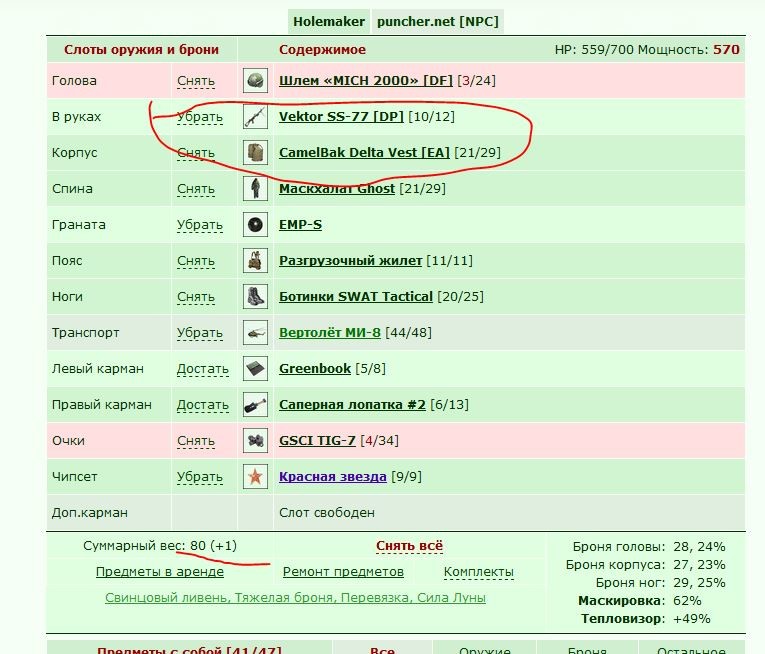Open the Красная звезда chipset link

(333, 477)
